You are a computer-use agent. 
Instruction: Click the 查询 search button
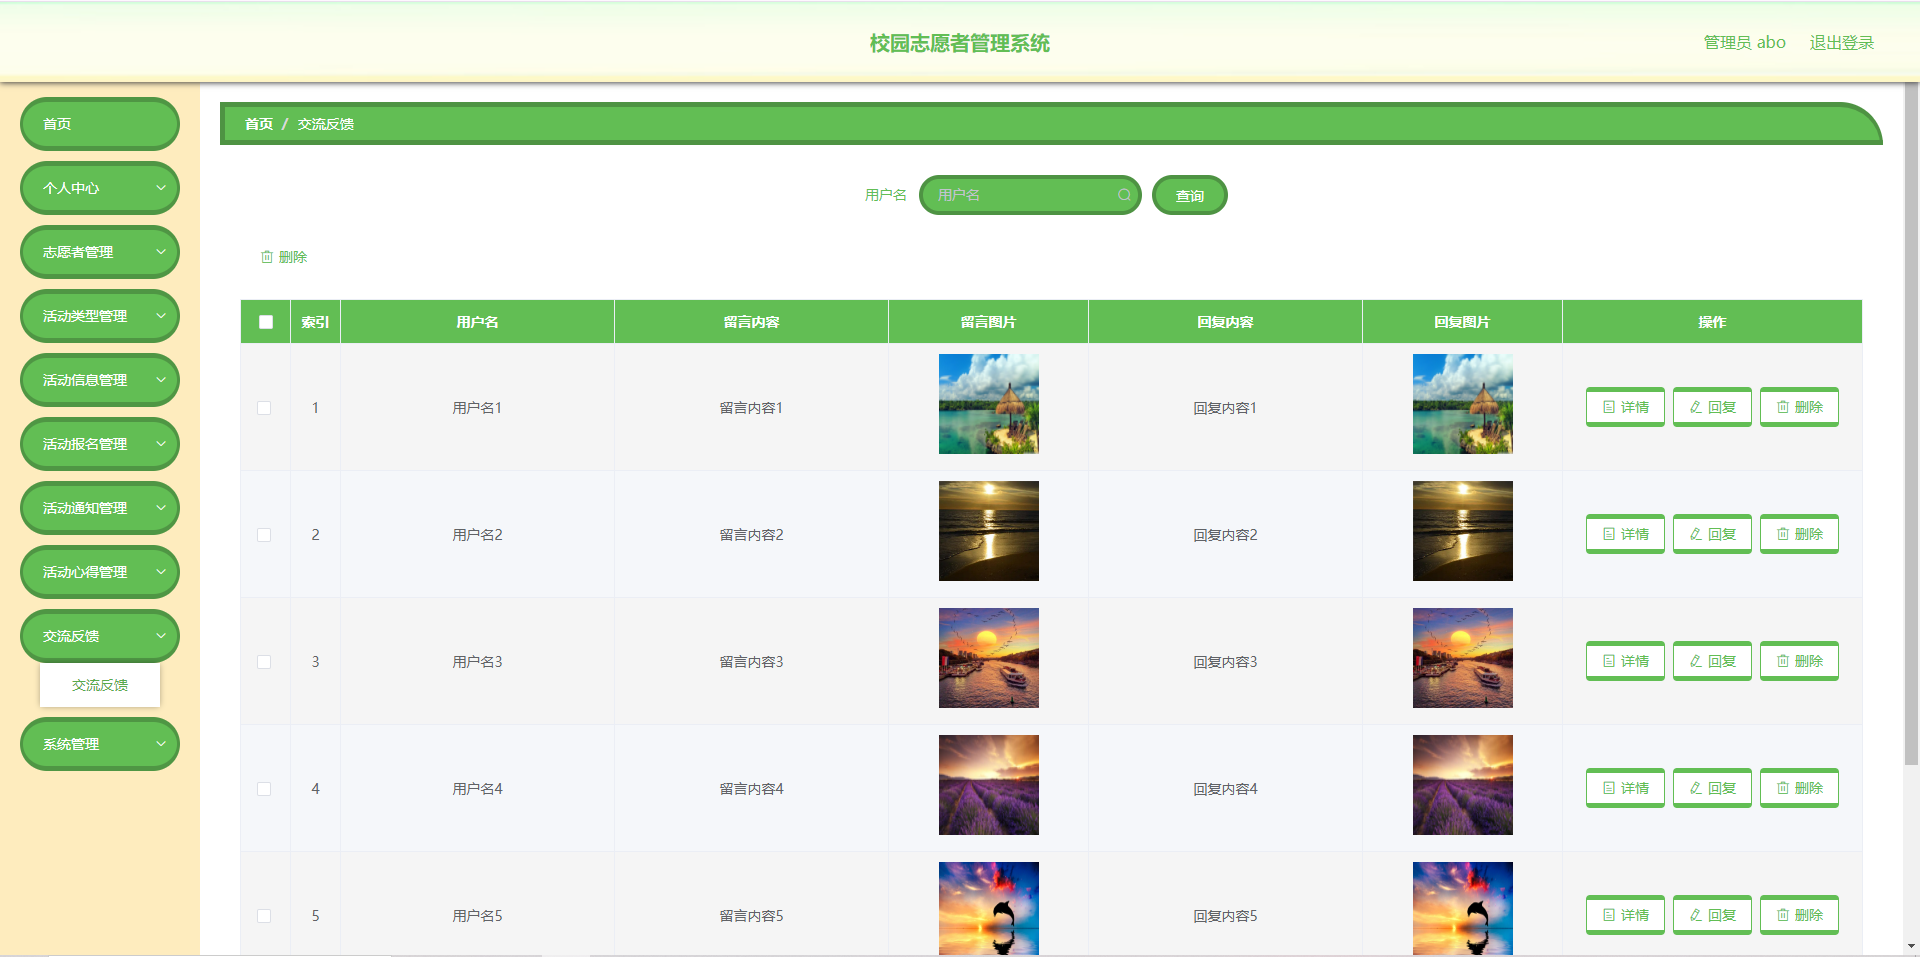(x=1189, y=195)
